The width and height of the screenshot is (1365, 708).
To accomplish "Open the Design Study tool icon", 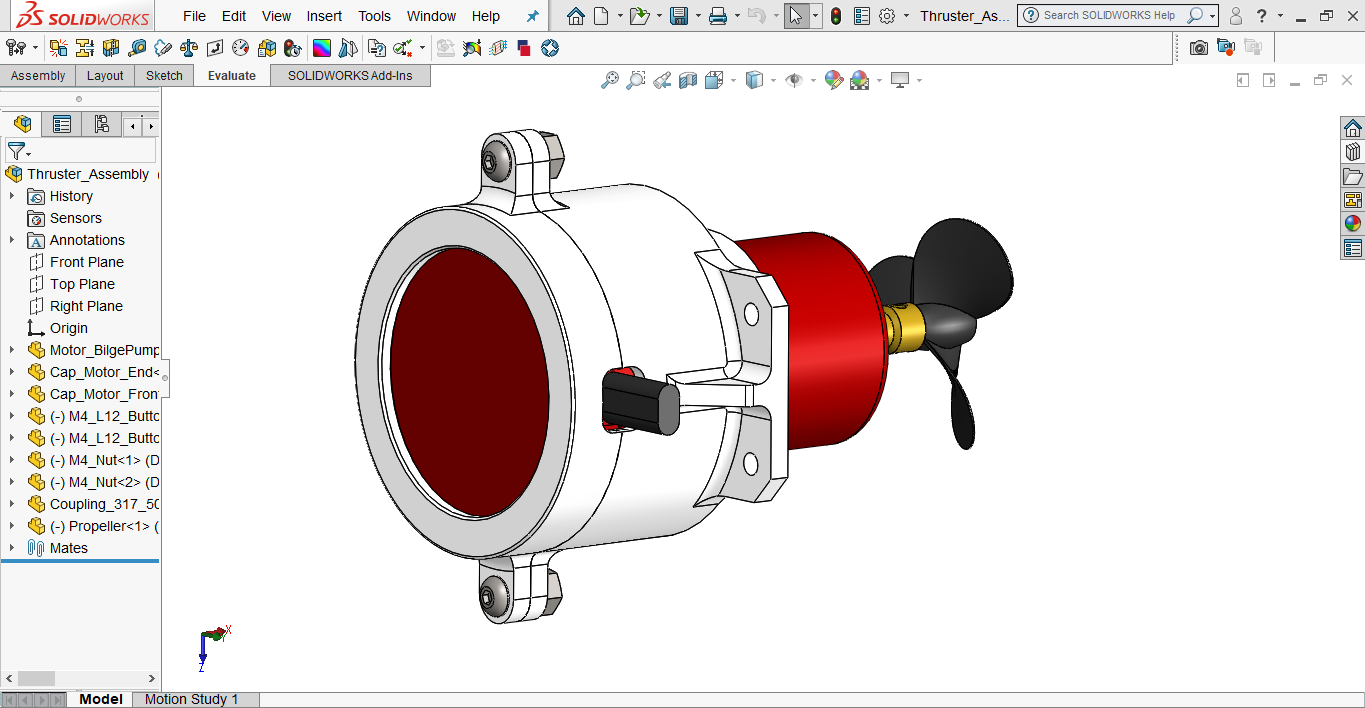I will pyautogui.click(x=17, y=48).
